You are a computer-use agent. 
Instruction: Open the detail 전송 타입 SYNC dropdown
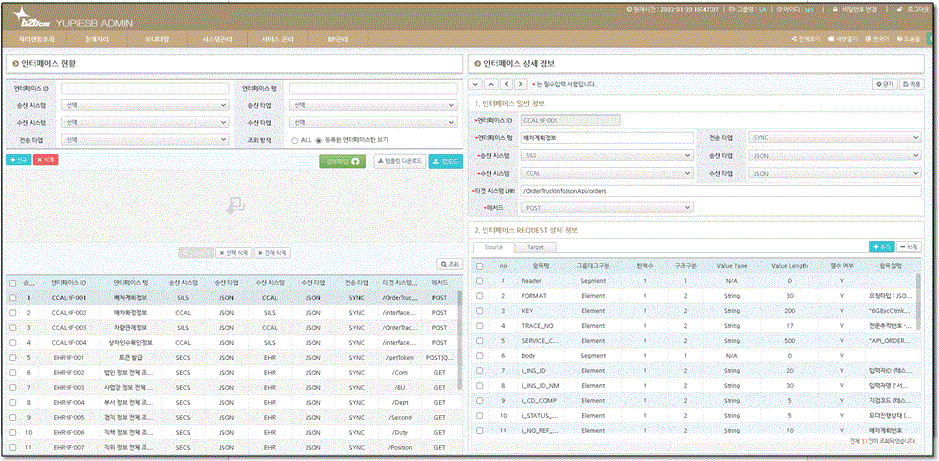[x=835, y=138]
